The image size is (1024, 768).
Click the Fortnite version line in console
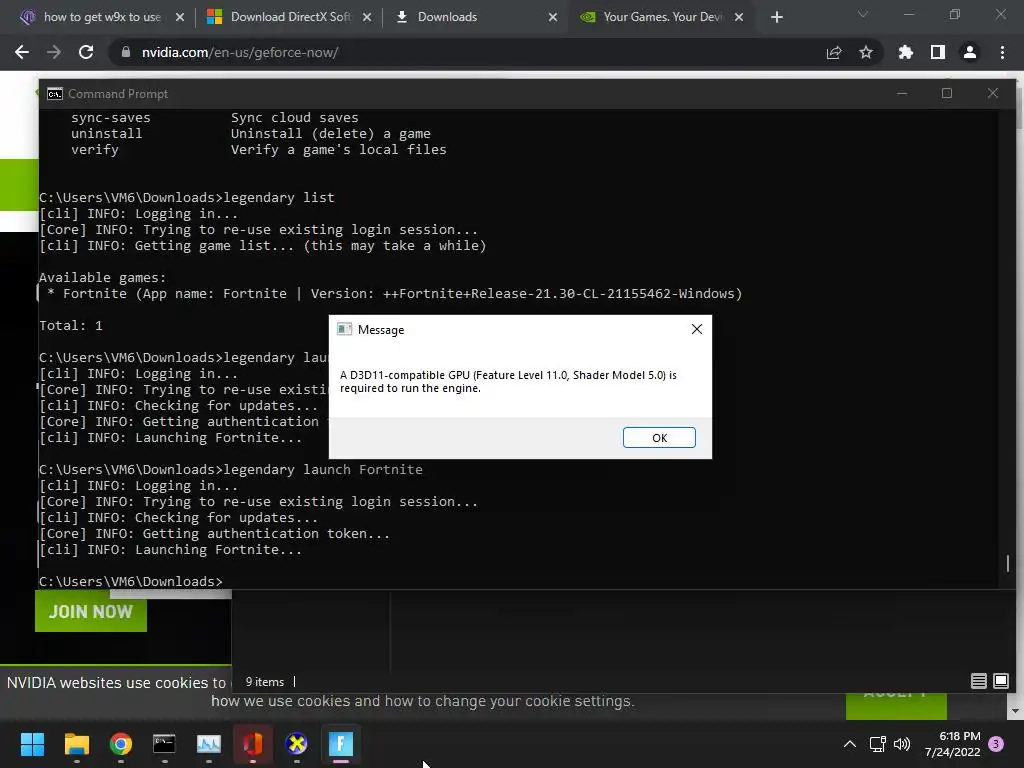tap(394, 293)
